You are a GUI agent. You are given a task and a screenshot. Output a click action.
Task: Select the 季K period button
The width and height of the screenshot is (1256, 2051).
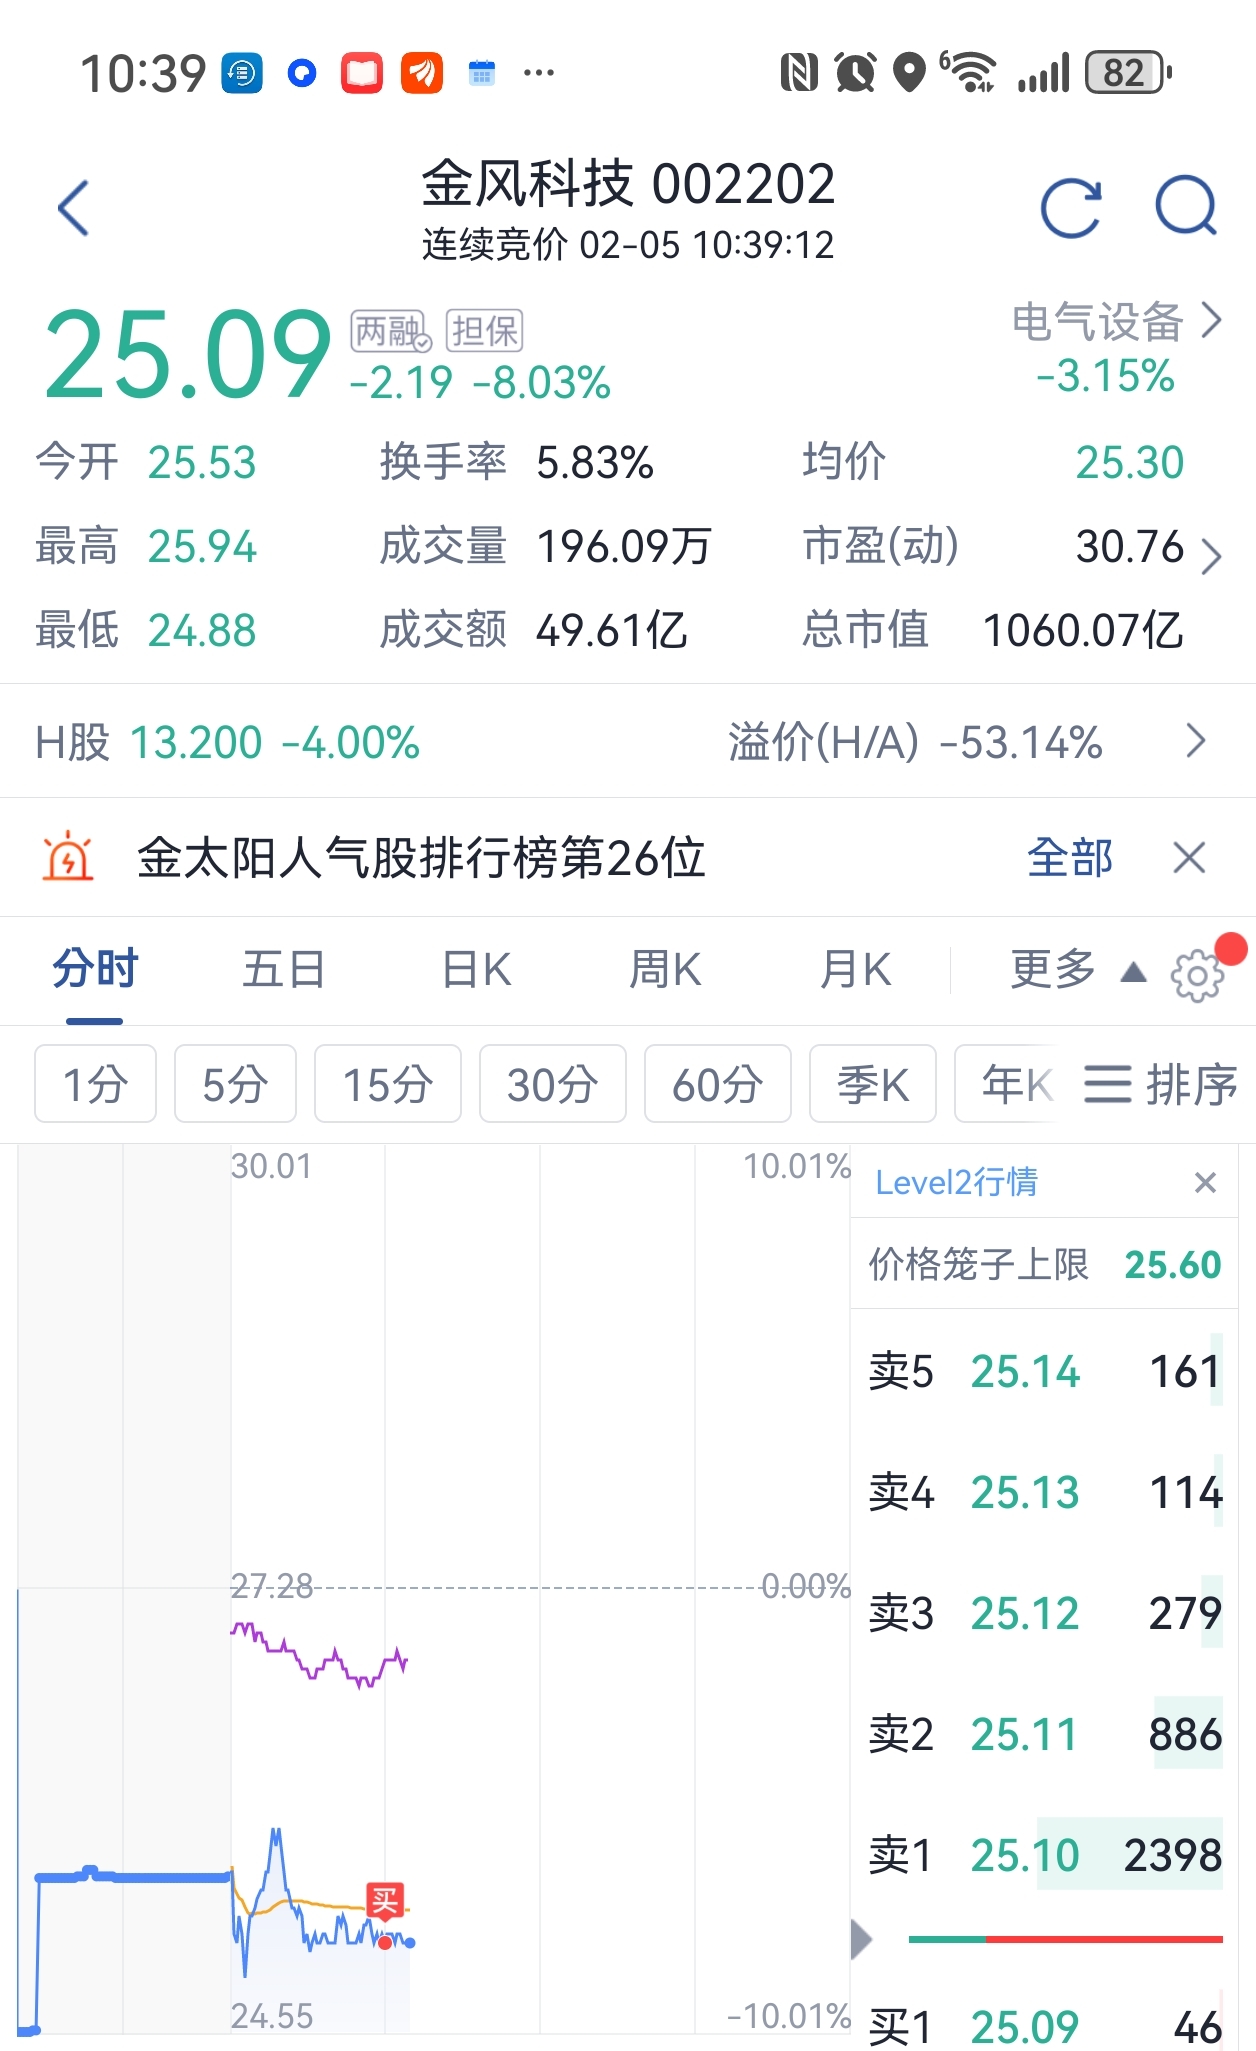(x=873, y=1084)
